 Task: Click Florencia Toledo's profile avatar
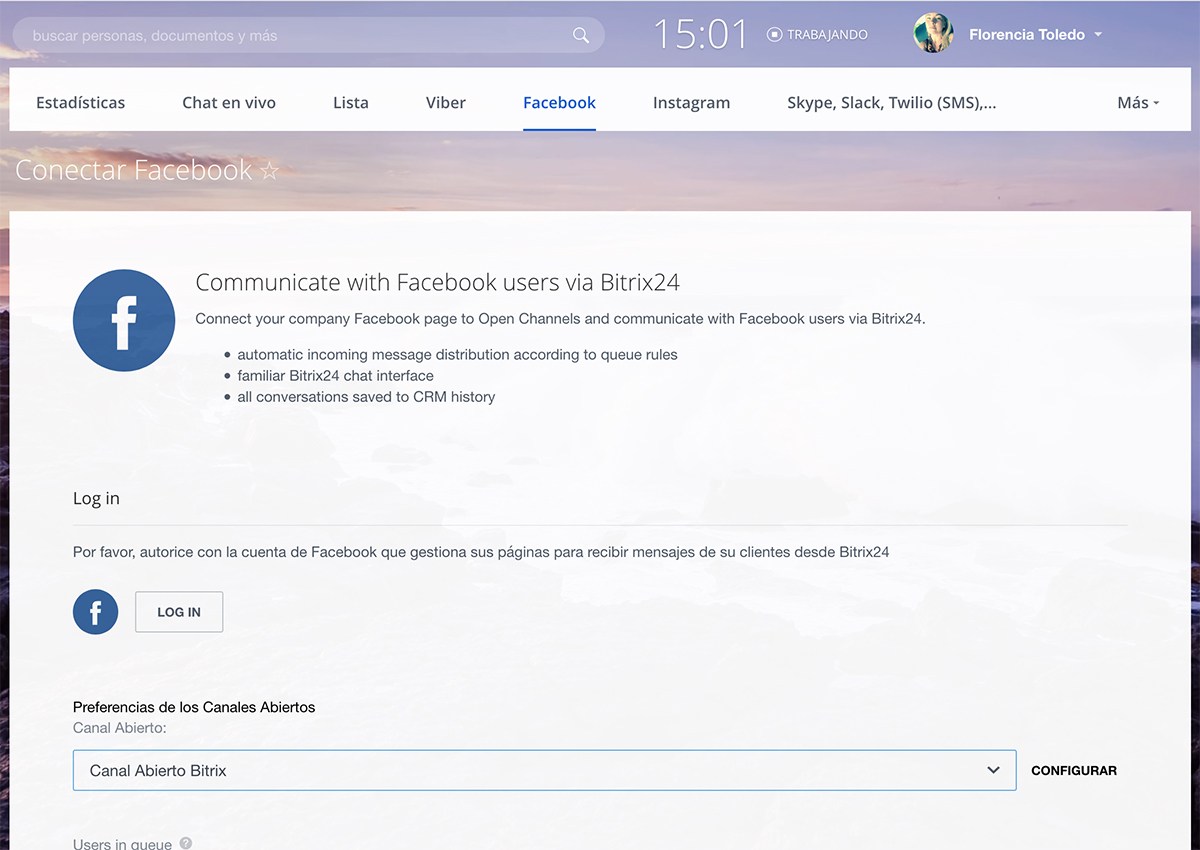click(x=933, y=34)
